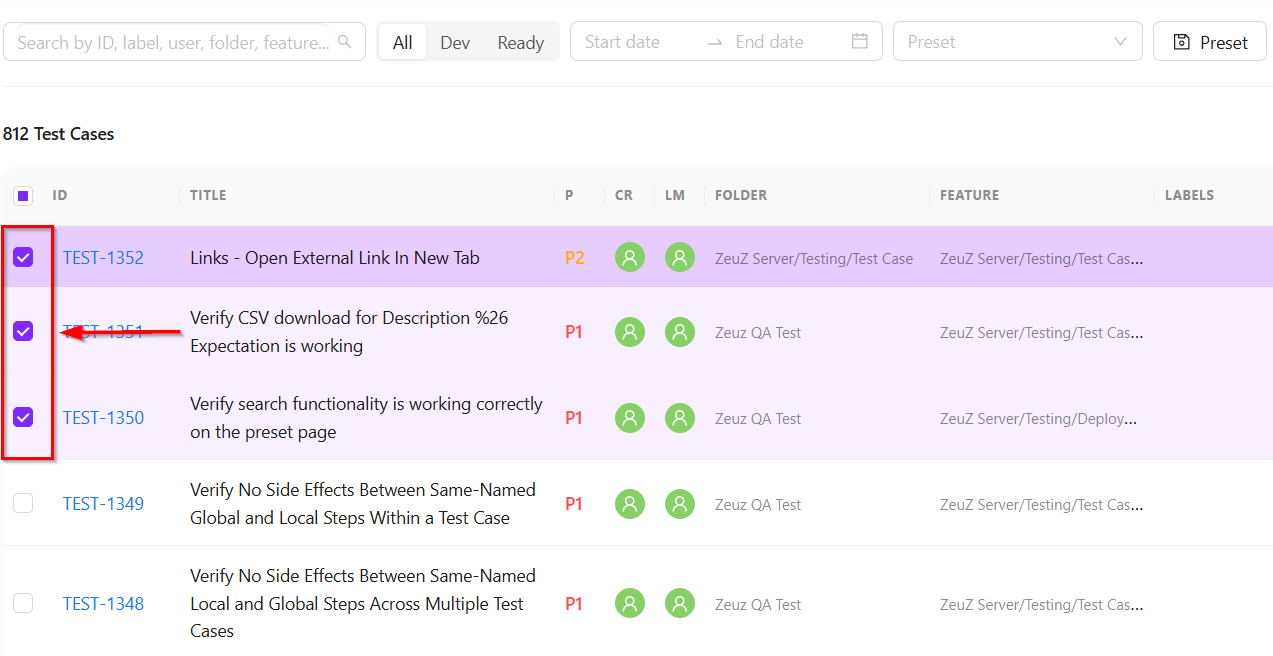Click the P1 priority of TEST-1348

573,604
